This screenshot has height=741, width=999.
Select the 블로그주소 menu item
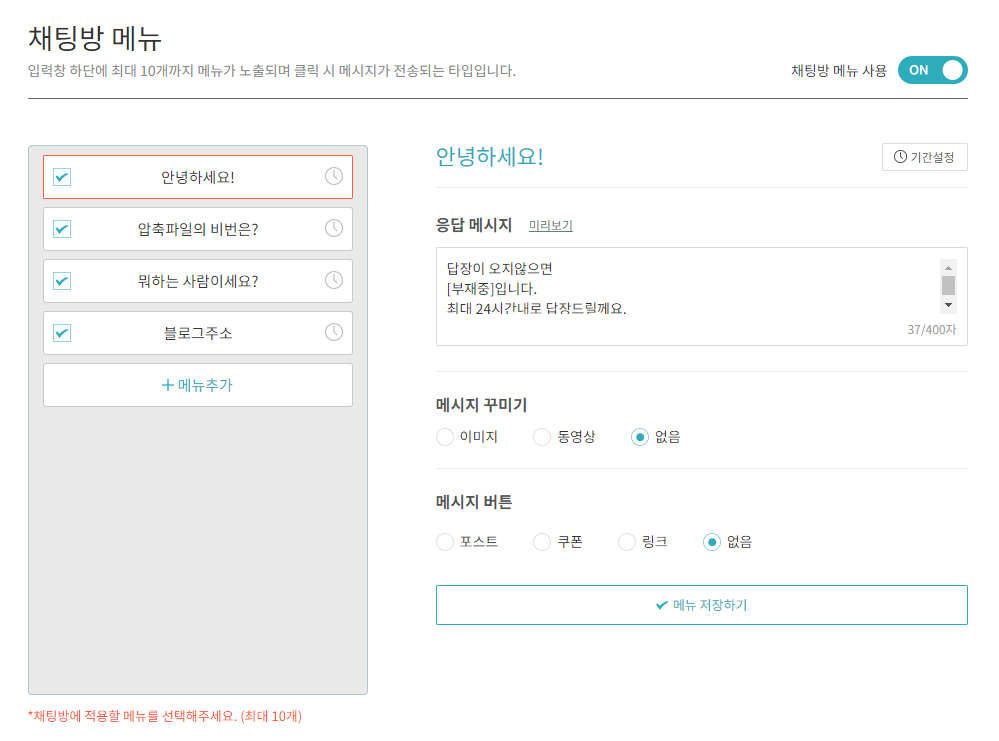tap(198, 333)
